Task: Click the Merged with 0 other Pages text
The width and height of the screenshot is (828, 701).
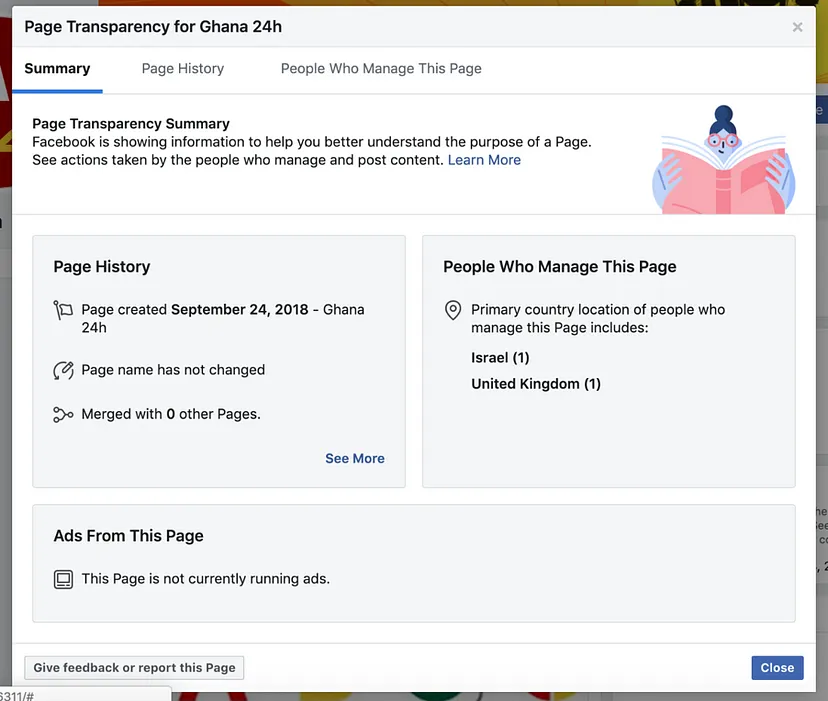Action: (x=171, y=414)
